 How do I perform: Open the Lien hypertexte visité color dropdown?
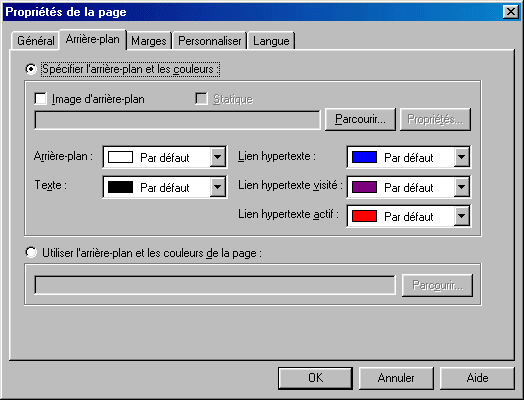409,186
